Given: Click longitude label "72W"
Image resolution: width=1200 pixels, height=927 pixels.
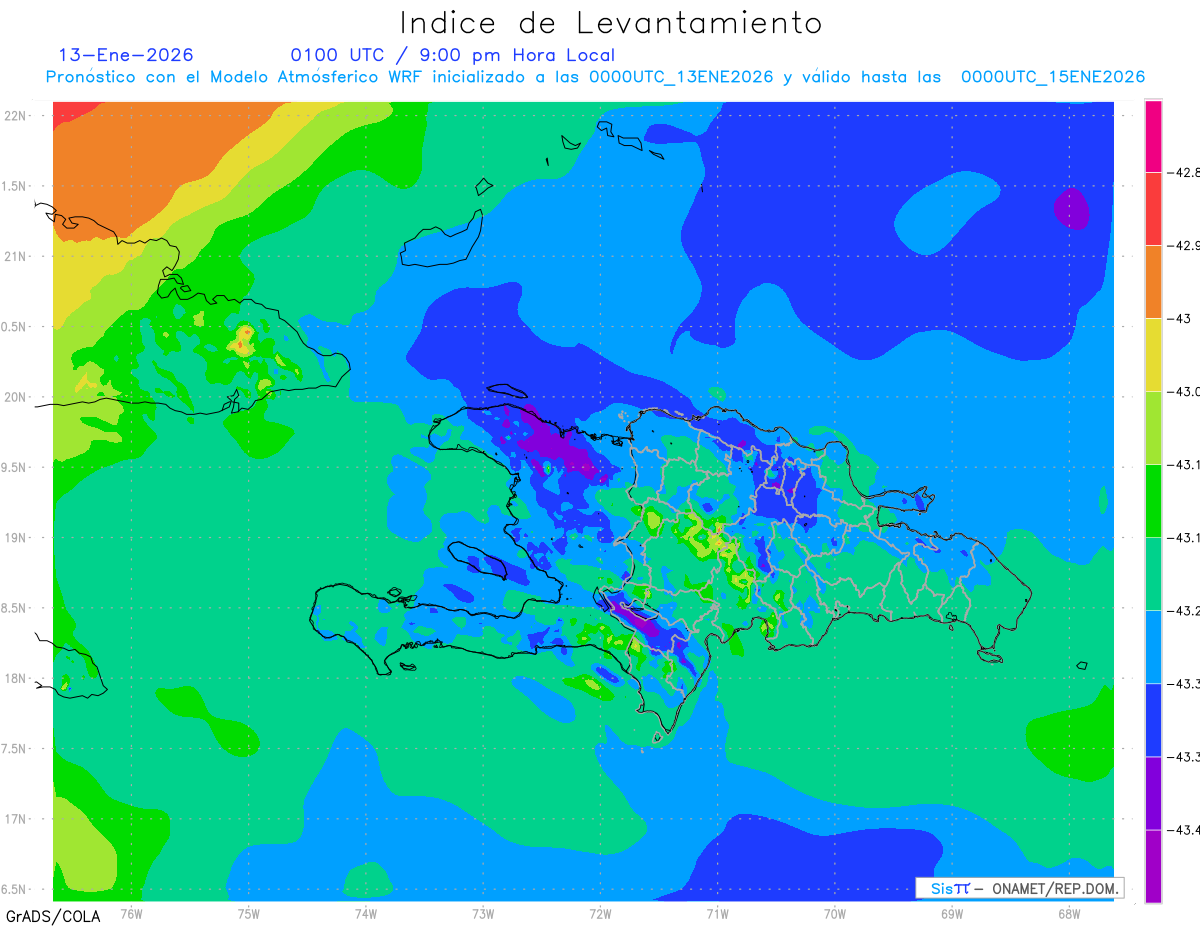Looking at the screenshot, I should pos(600,913).
